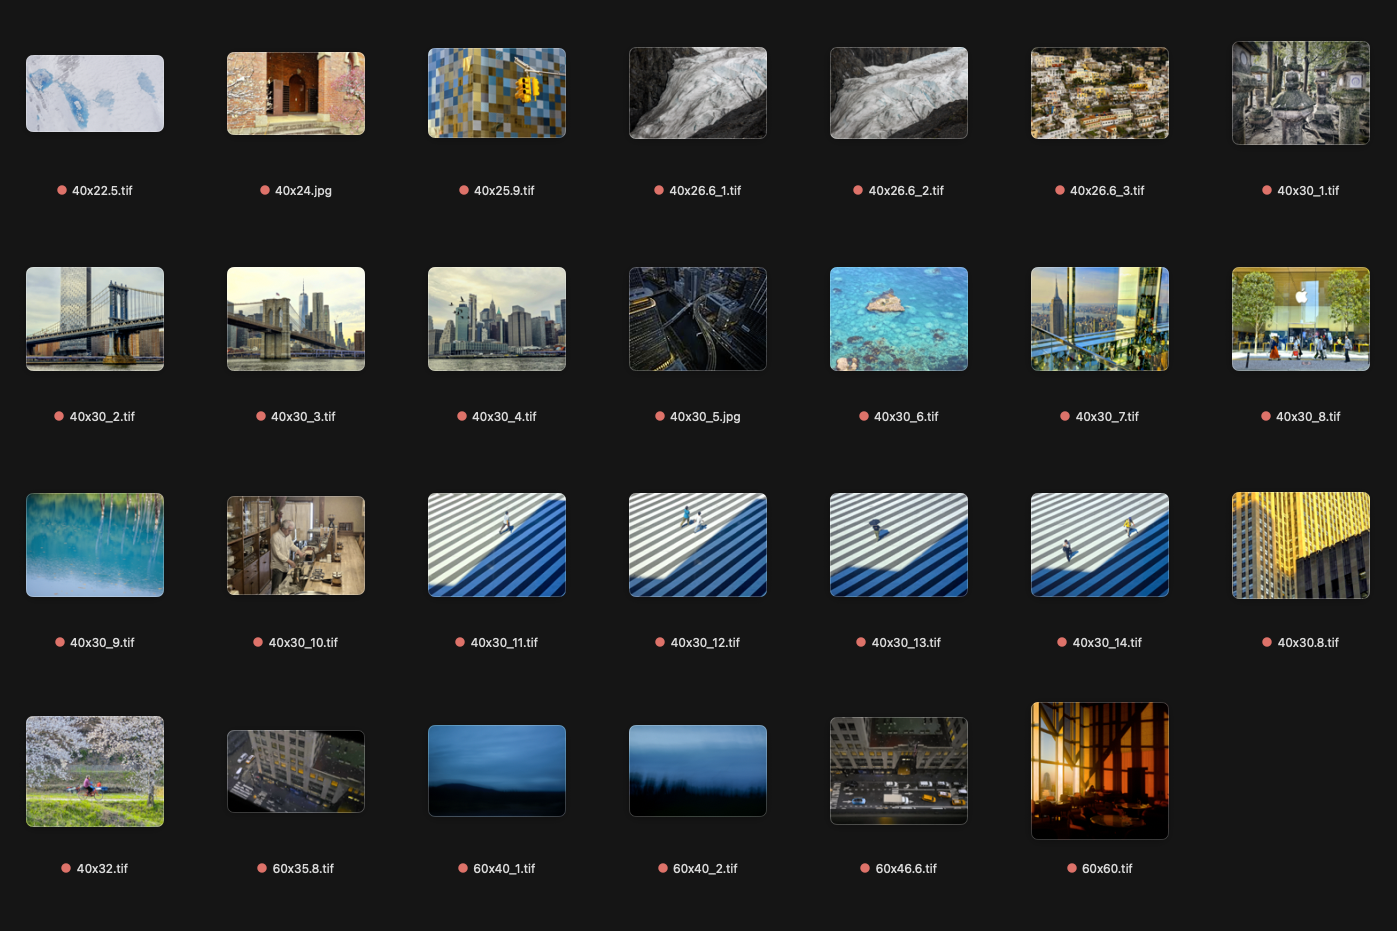Open the 40x24.jpg brick doorway thumbnail
This screenshot has height=931, width=1397.
coord(296,93)
